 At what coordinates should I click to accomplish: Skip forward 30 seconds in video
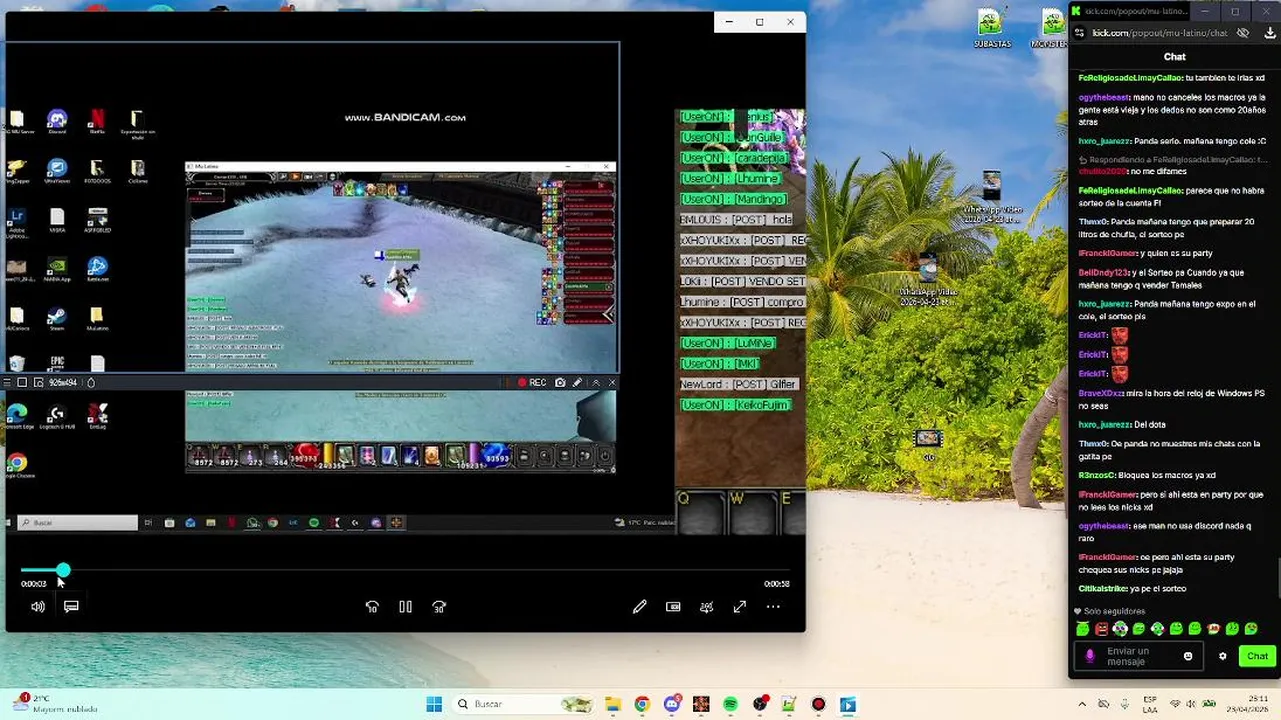439,606
